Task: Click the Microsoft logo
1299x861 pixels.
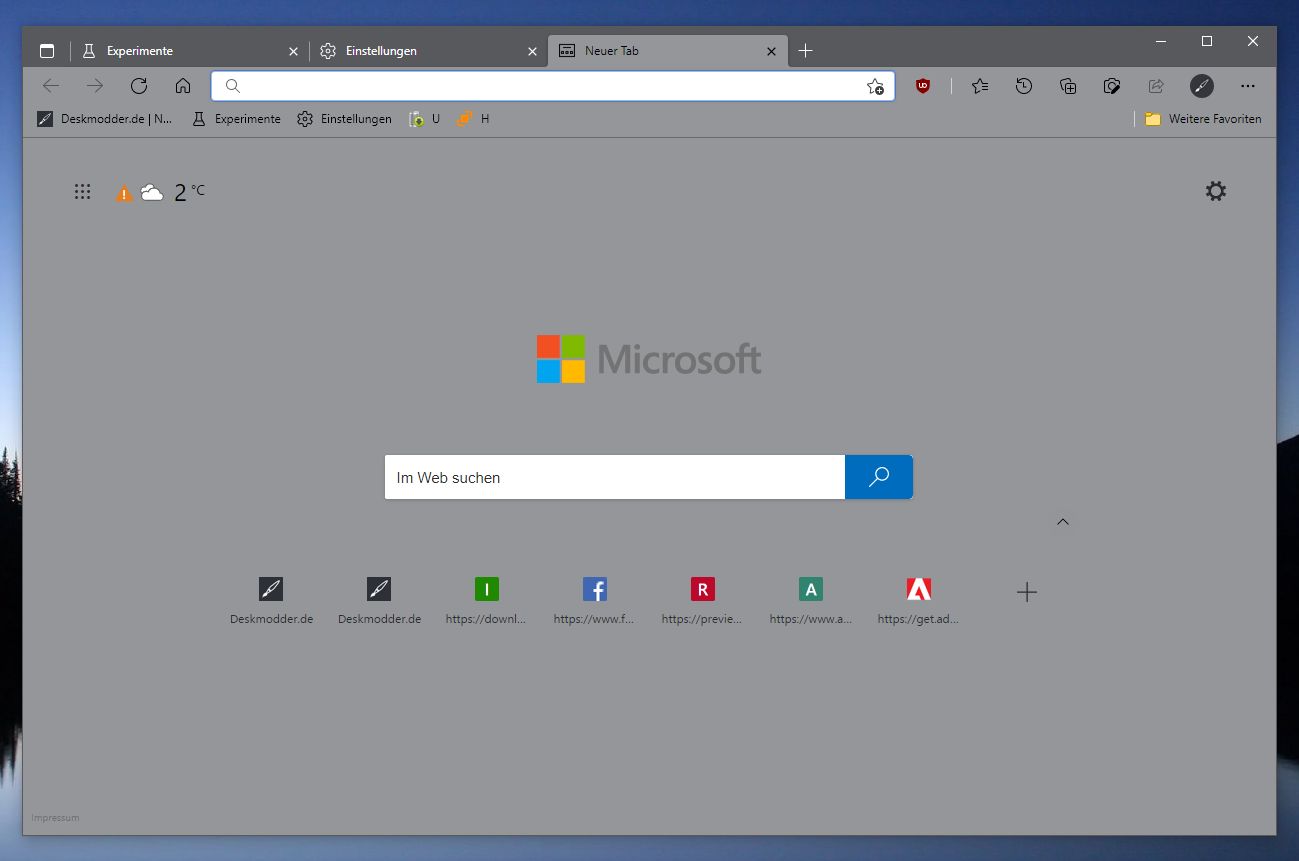Action: click(649, 359)
